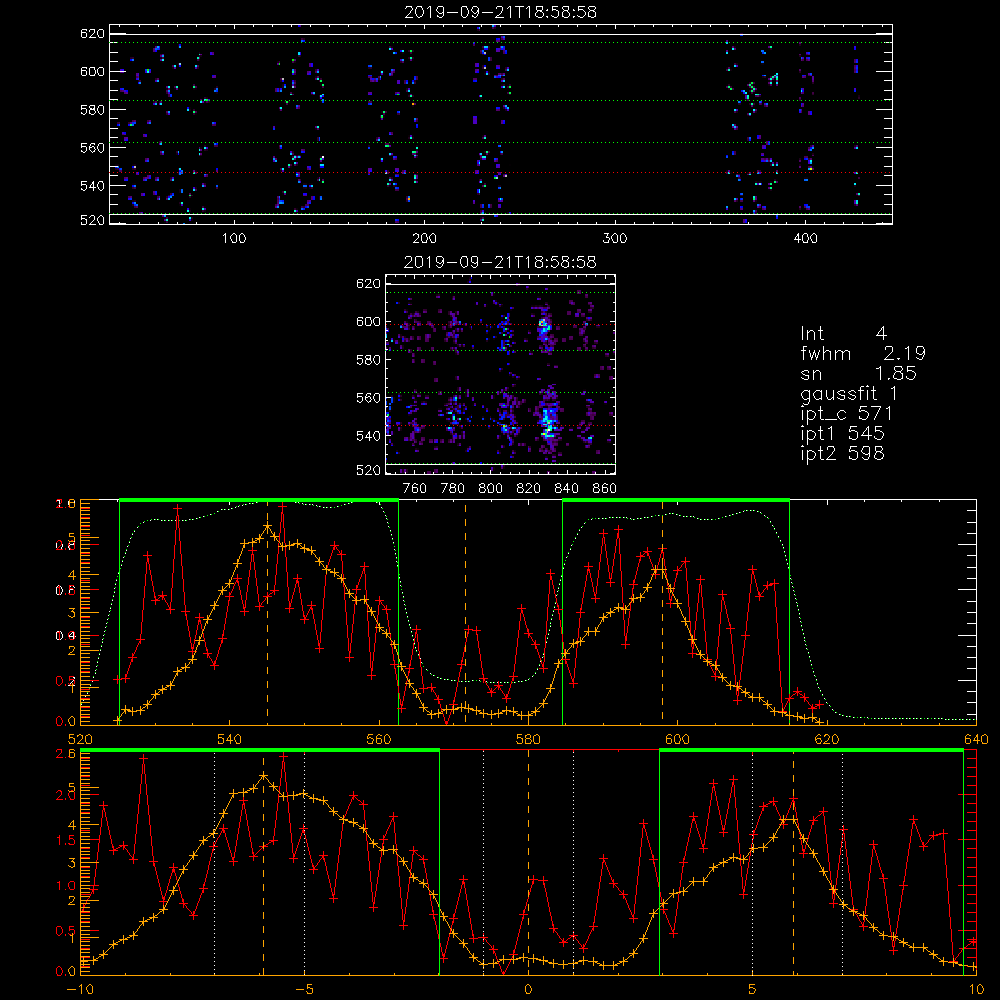Screen dimensions: 1000x1000
Task: Click x-axis label 520 of upper profile plot
Action: [80, 740]
